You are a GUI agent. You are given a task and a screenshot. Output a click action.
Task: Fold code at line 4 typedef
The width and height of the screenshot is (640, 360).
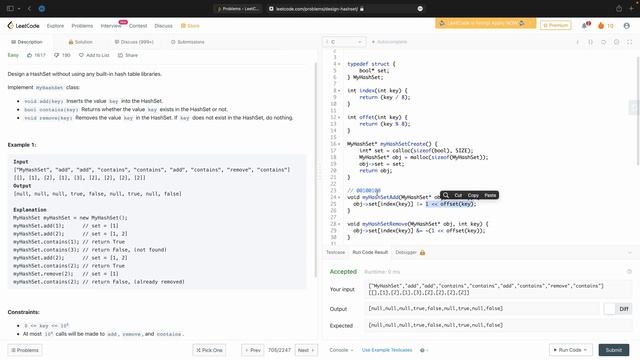(x=339, y=64)
